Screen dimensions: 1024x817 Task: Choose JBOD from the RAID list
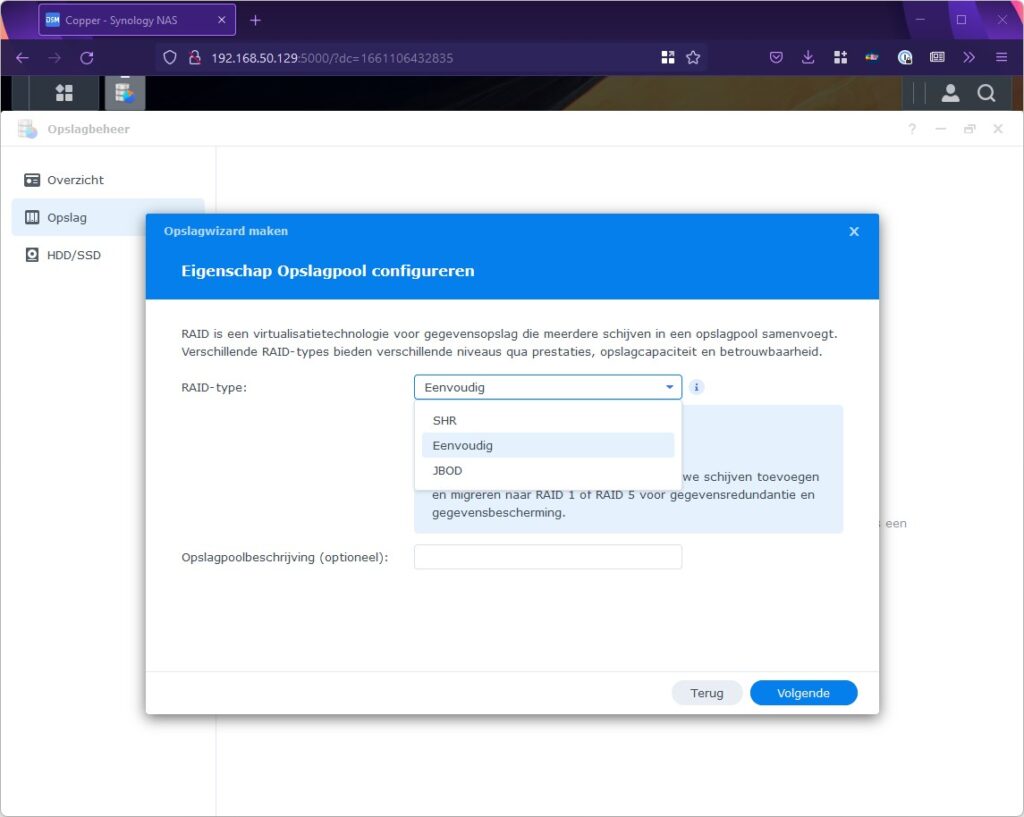pos(548,470)
